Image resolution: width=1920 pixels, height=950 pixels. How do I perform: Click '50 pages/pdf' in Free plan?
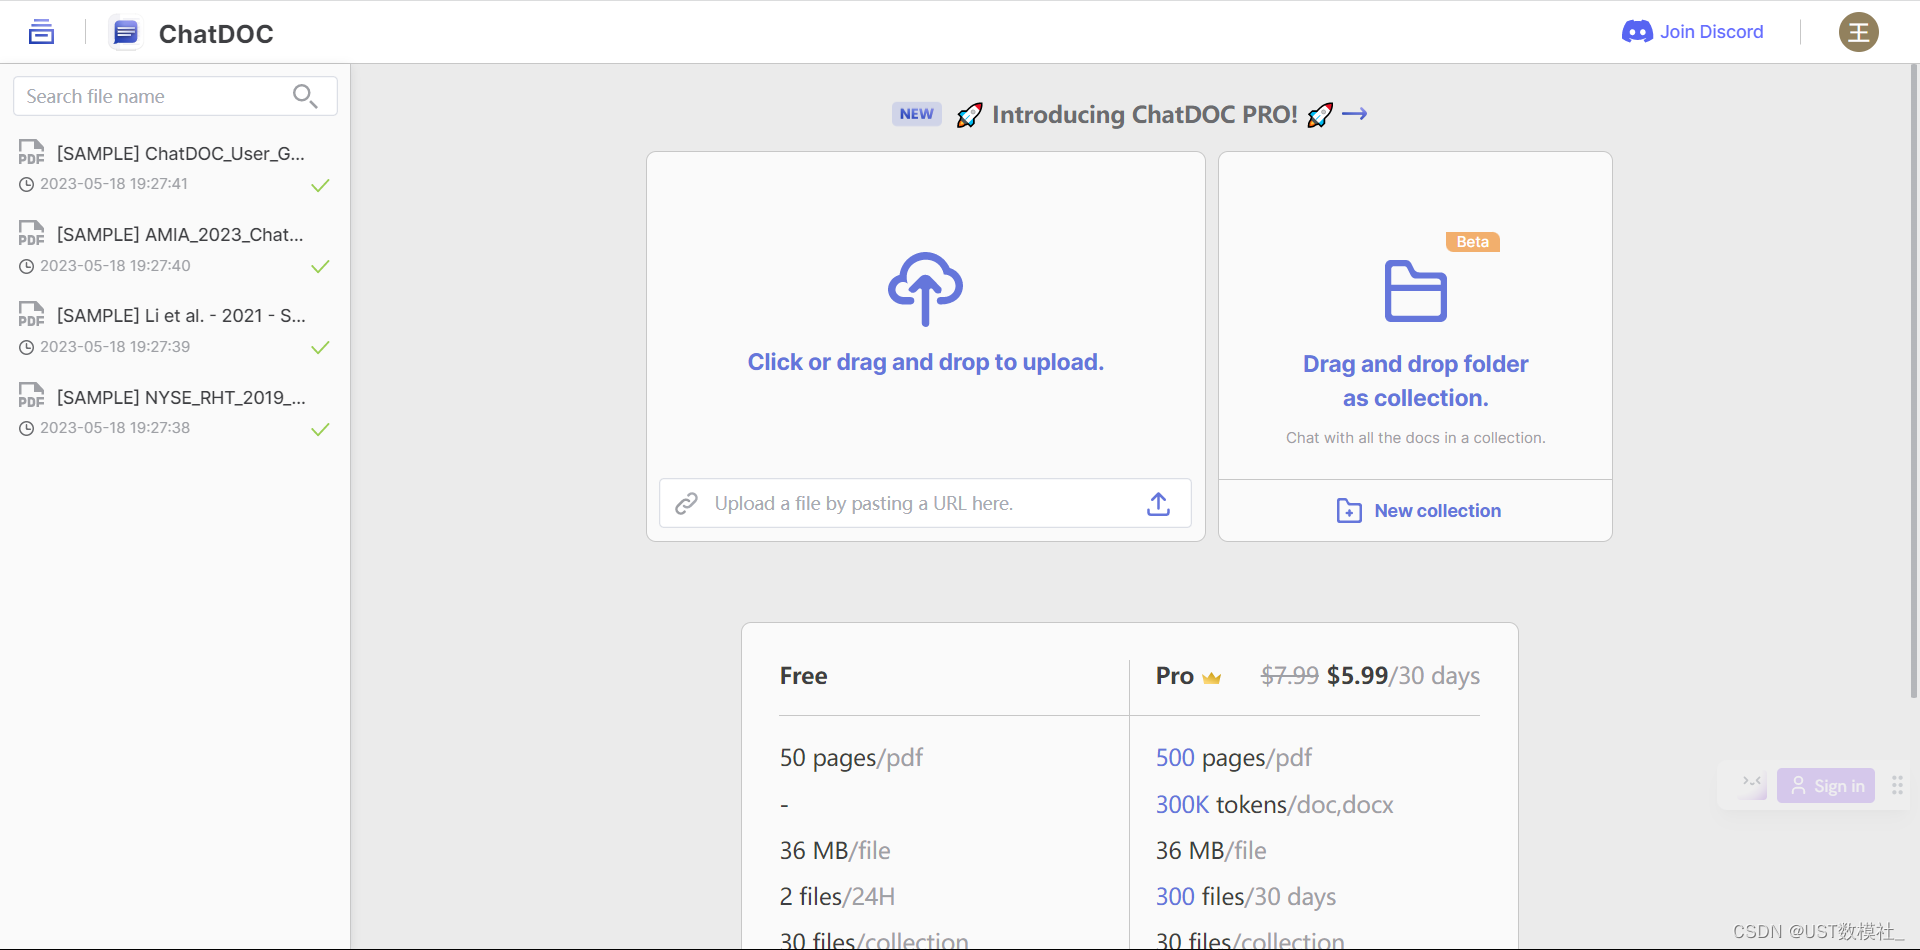click(x=851, y=758)
